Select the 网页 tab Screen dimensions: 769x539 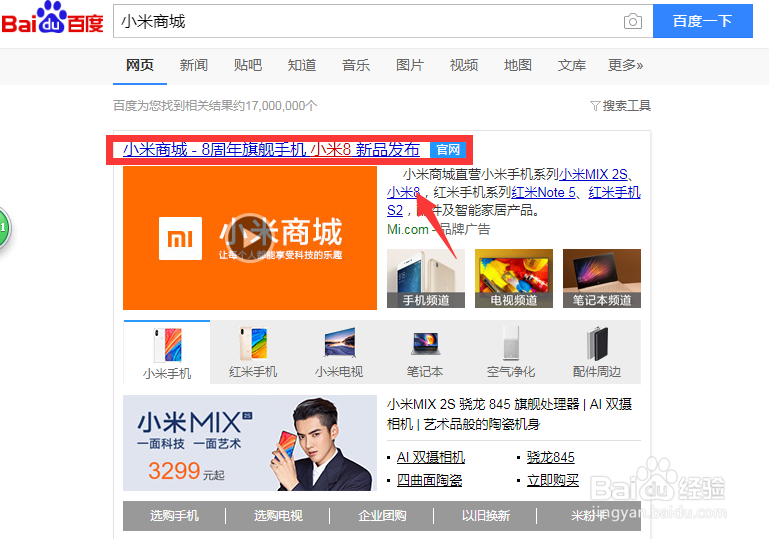pyautogui.click(x=140, y=65)
